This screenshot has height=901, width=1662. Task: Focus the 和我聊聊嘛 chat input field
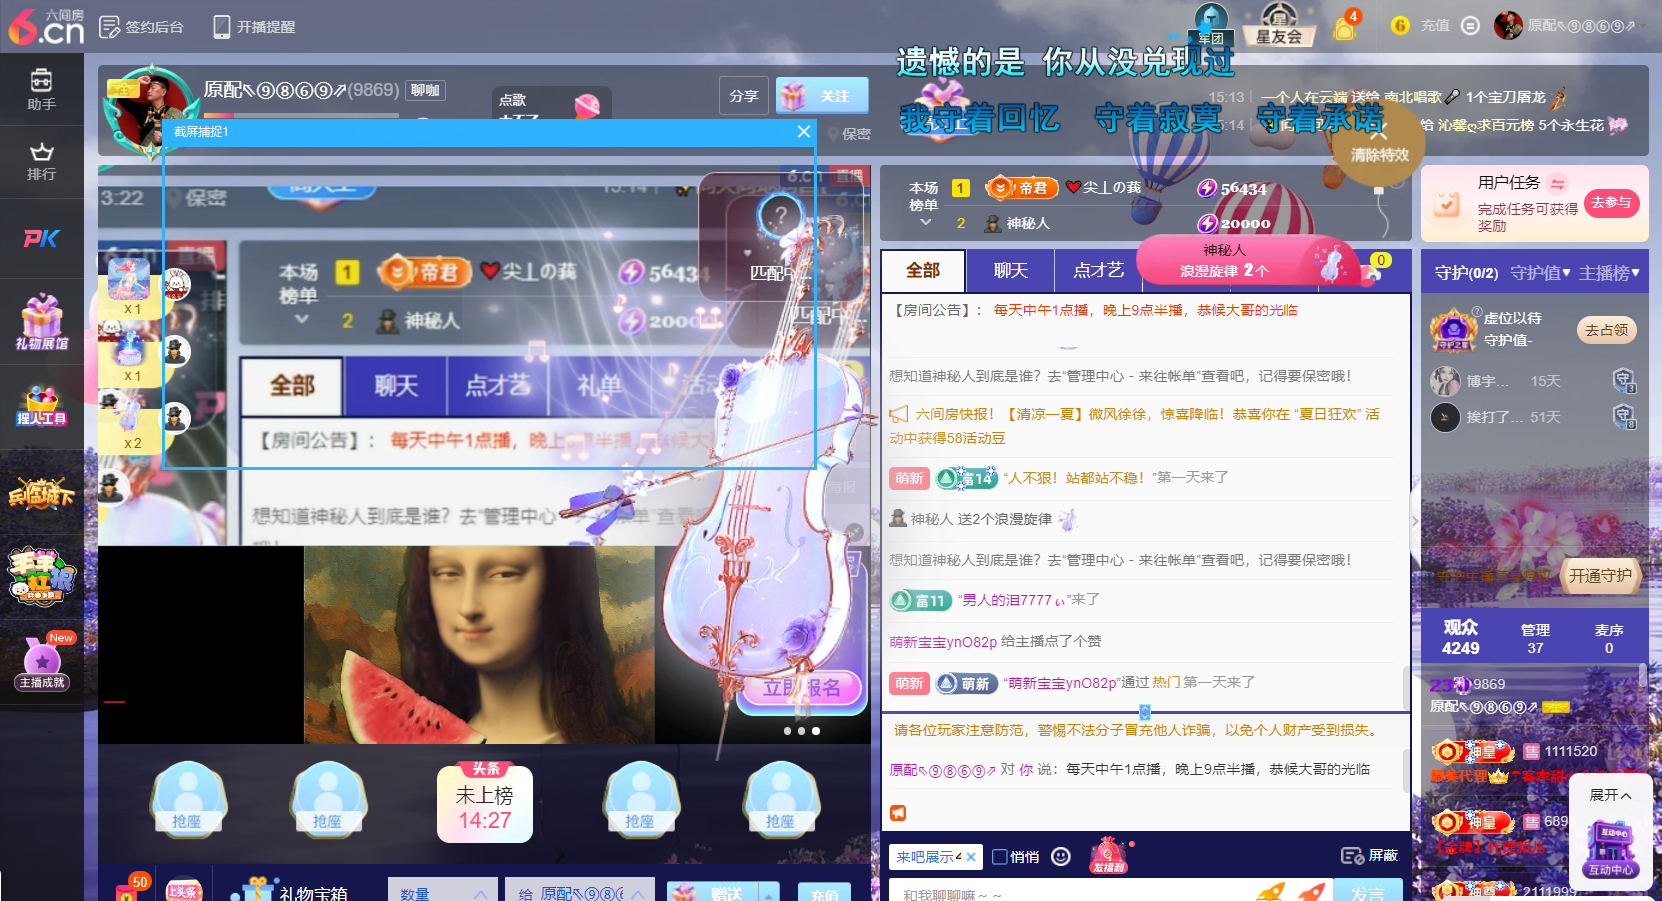pyautogui.click(x=1070, y=890)
